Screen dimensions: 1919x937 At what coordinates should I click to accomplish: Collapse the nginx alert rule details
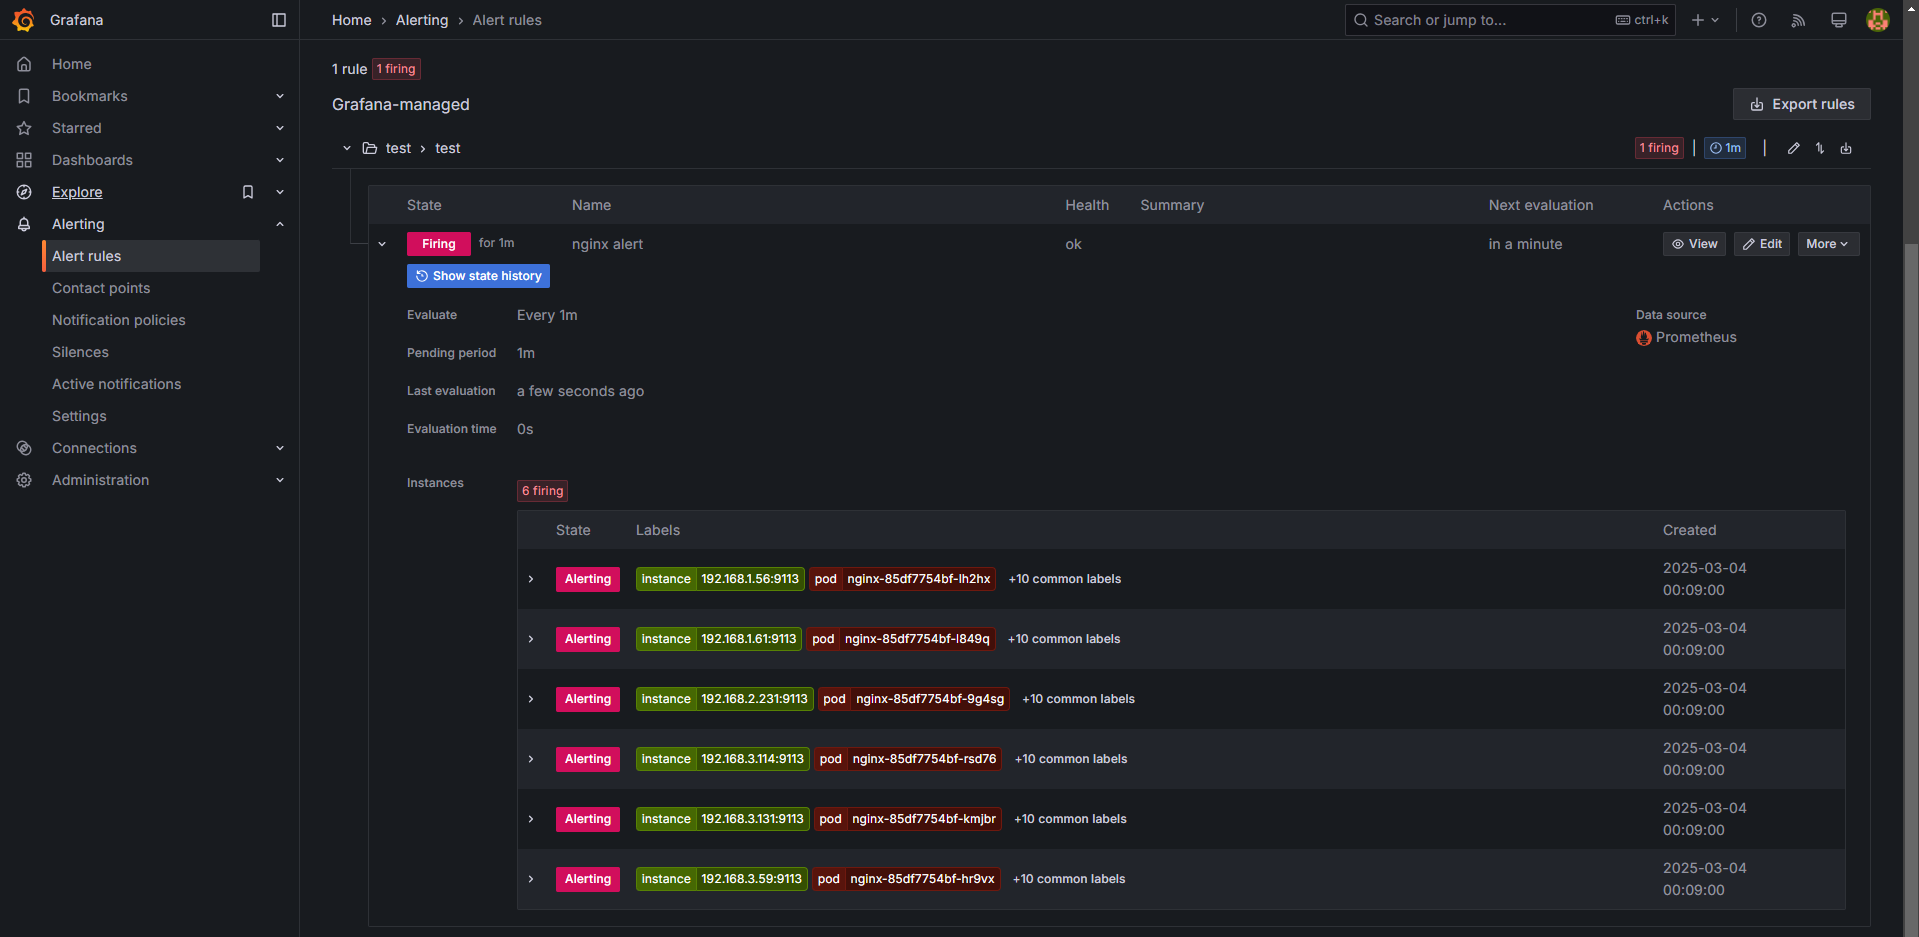coord(382,244)
